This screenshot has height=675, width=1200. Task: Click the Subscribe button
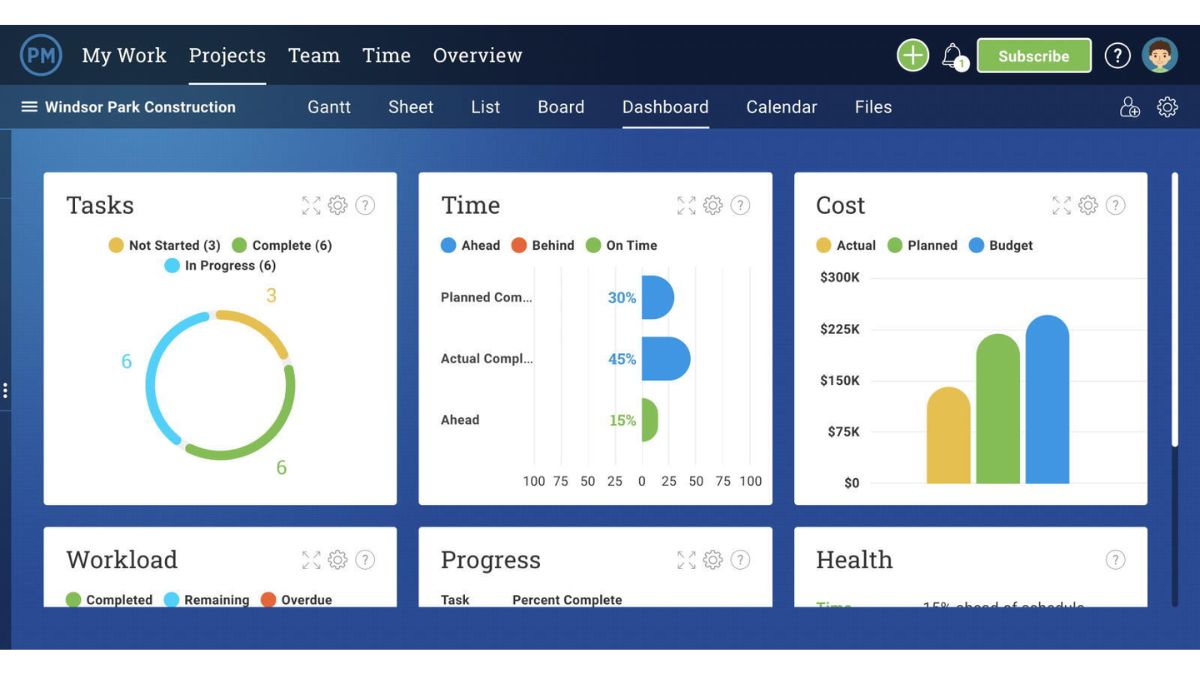coord(1033,56)
